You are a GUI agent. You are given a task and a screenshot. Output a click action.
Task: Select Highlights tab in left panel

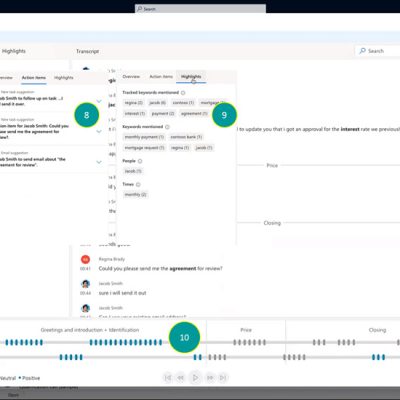pos(64,78)
